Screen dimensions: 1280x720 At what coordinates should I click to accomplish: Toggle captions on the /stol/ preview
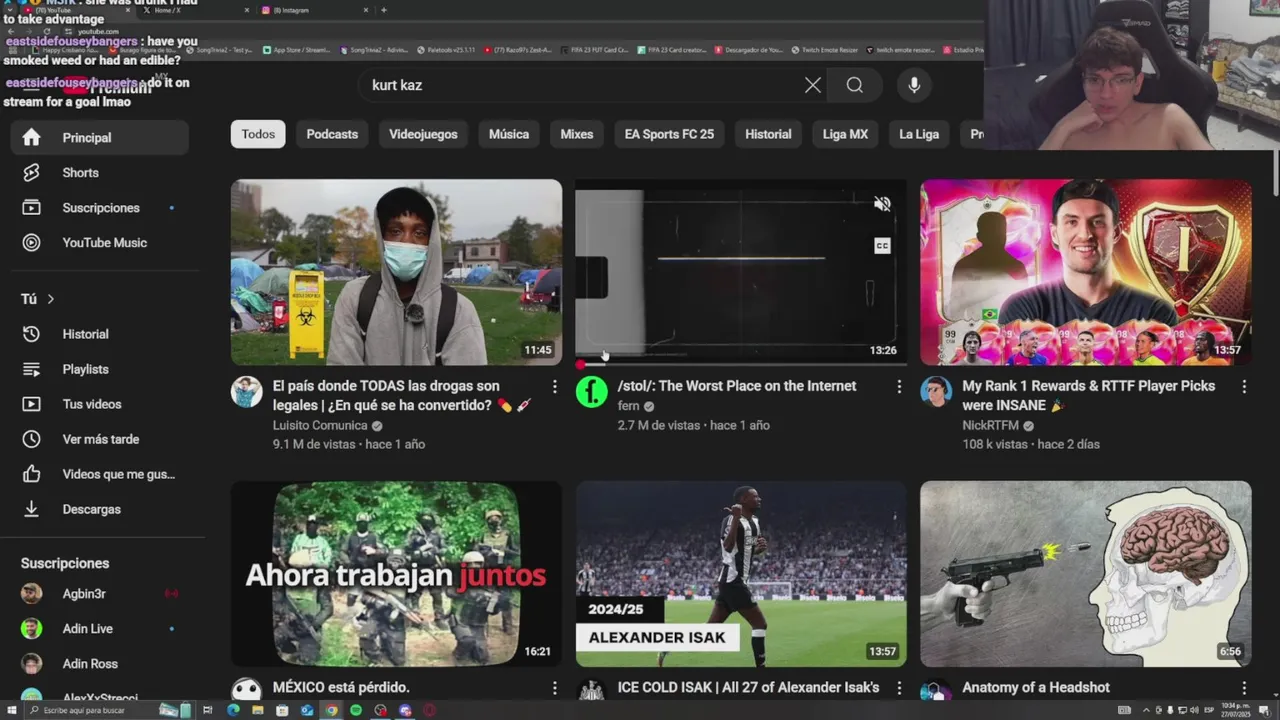pos(882,246)
